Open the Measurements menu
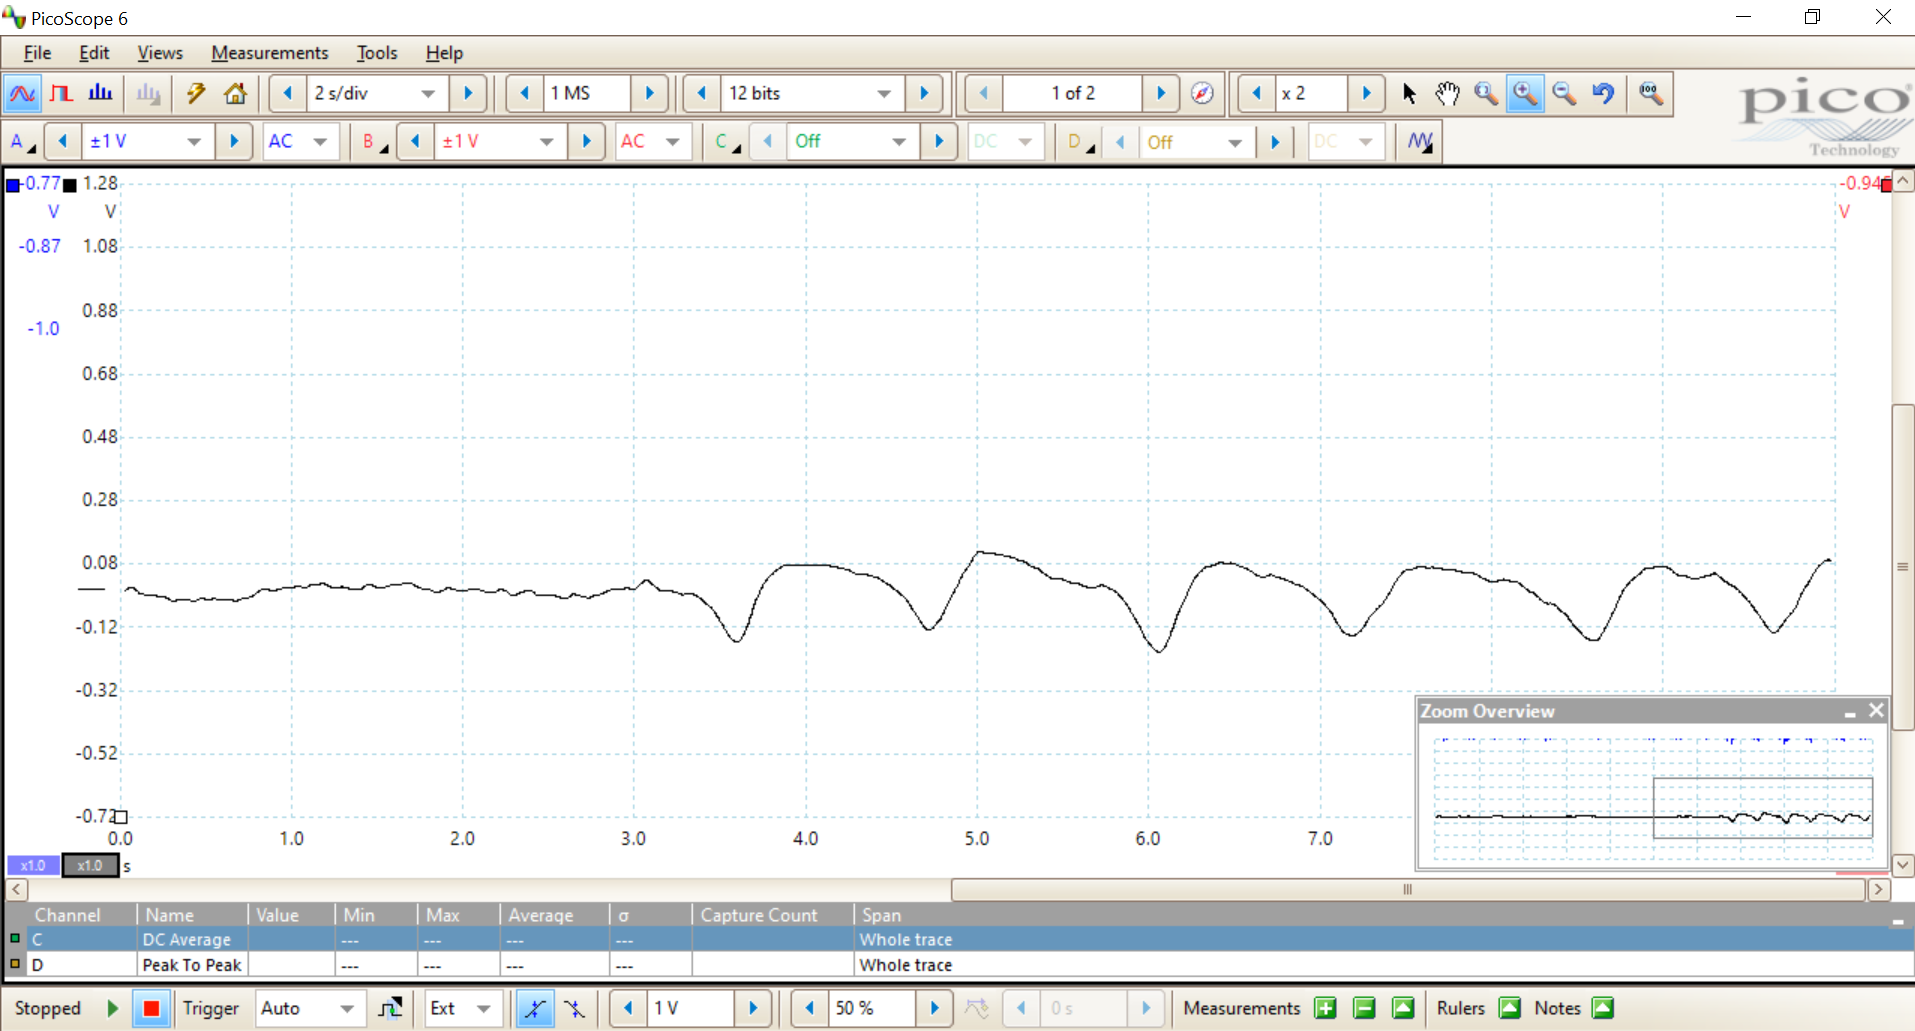1915x1031 pixels. (x=269, y=53)
